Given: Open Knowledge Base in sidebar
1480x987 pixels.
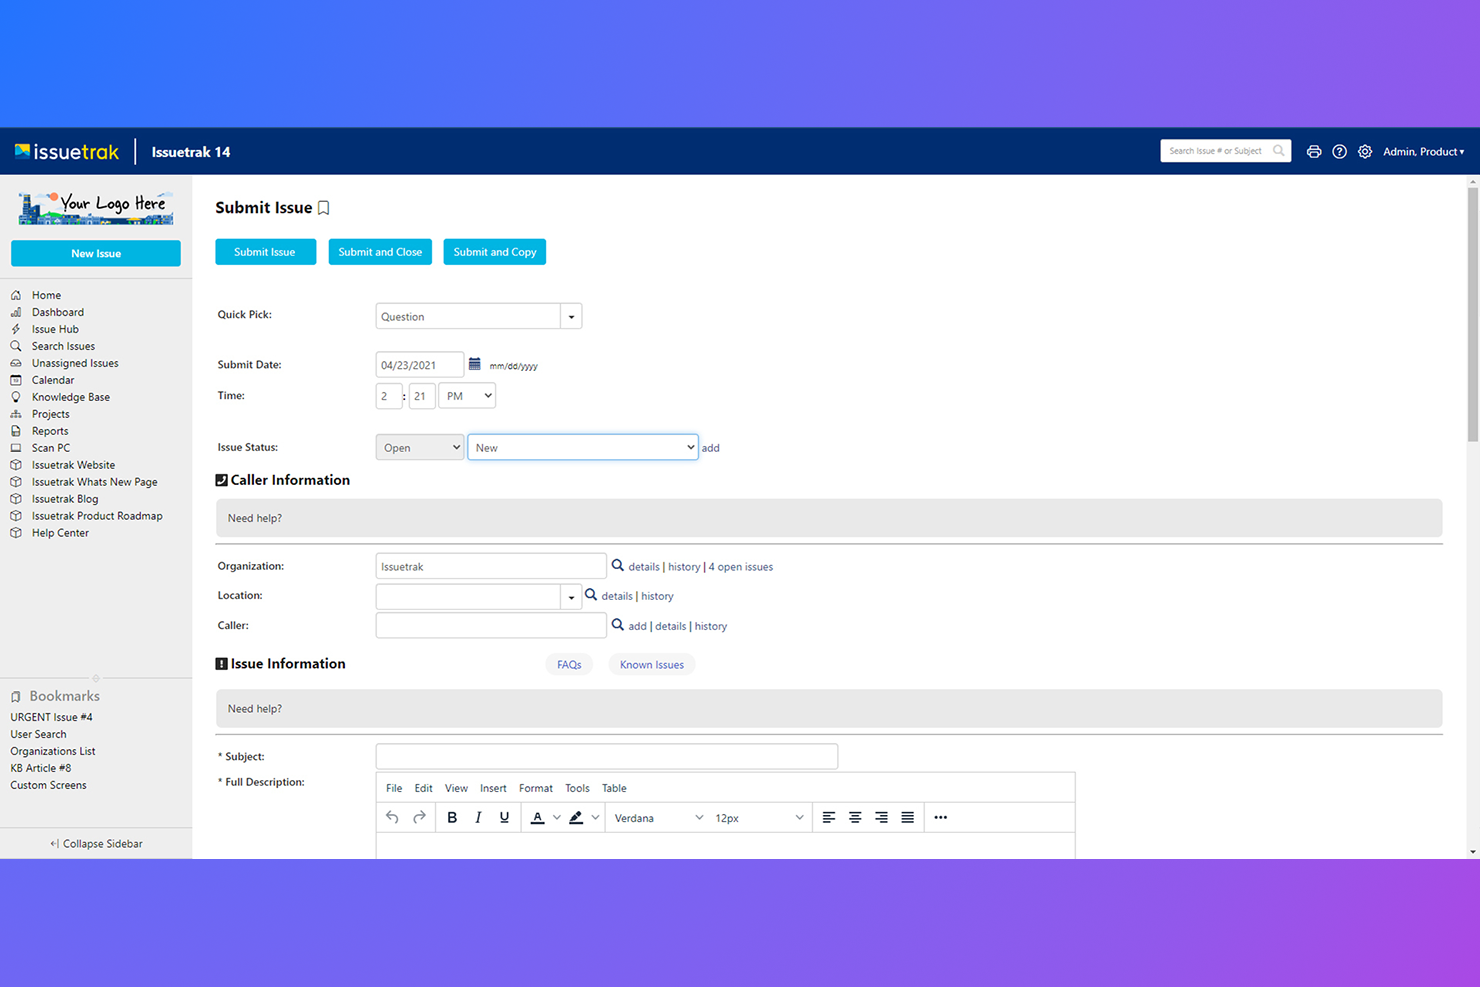Looking at the screenshot, I should click(70, 397).
